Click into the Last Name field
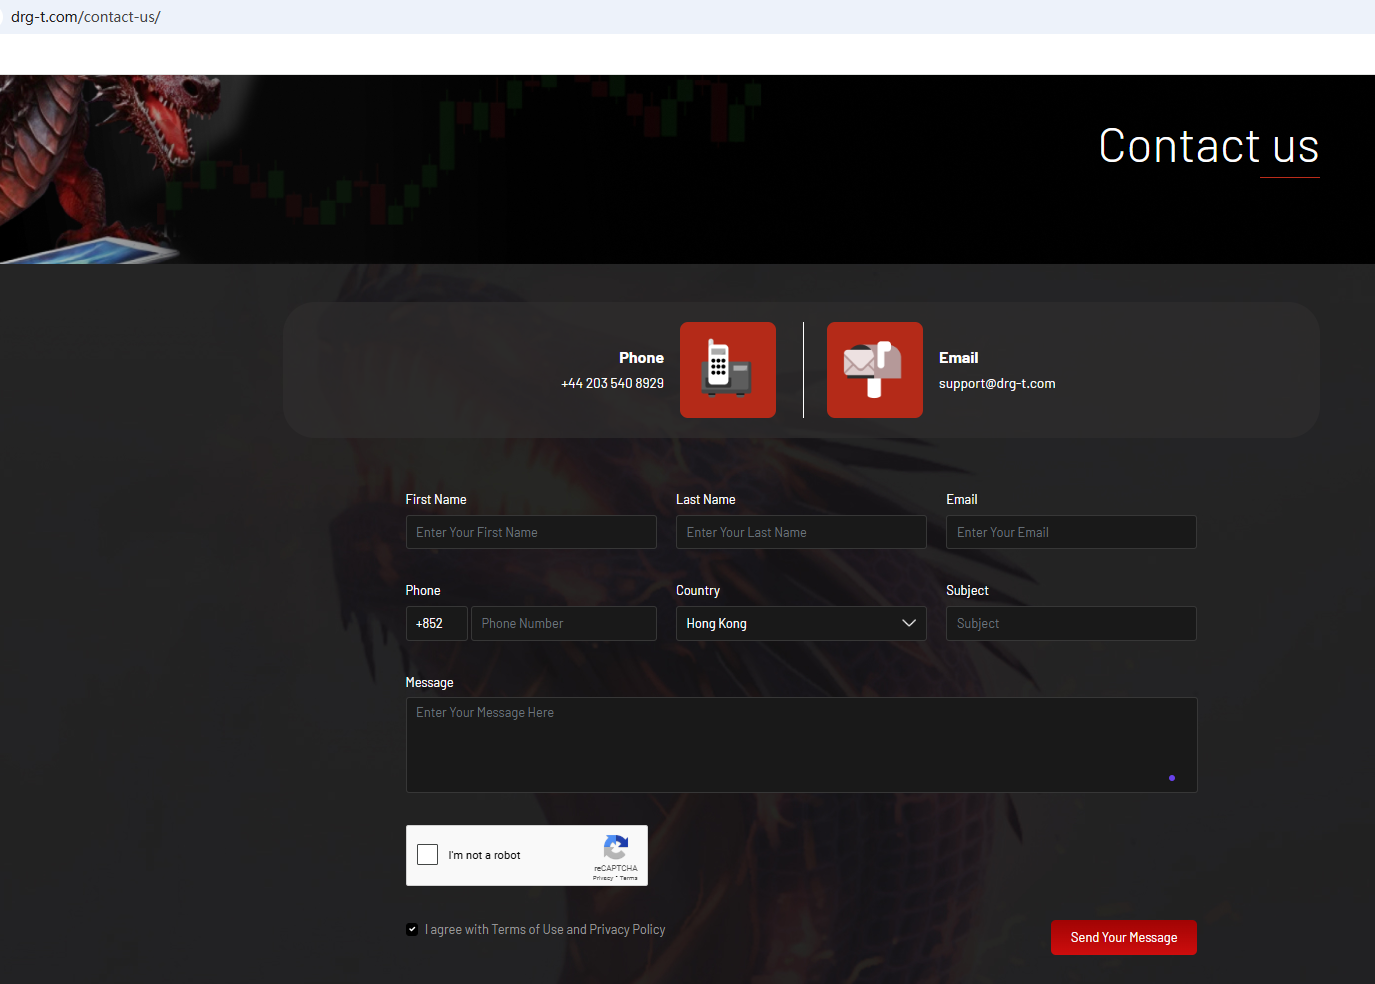Image resolution: width=1375 pixels, height=984 pixels. tap(800, 533)
